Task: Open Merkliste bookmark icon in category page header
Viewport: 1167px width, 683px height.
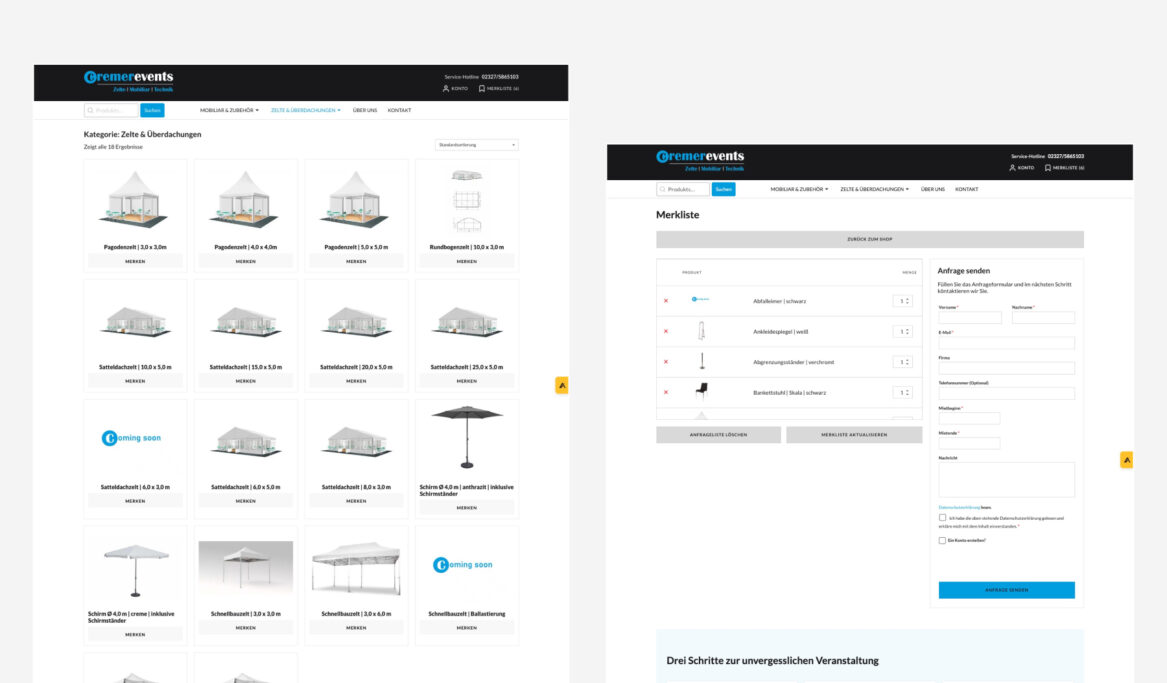Action: 482,89
